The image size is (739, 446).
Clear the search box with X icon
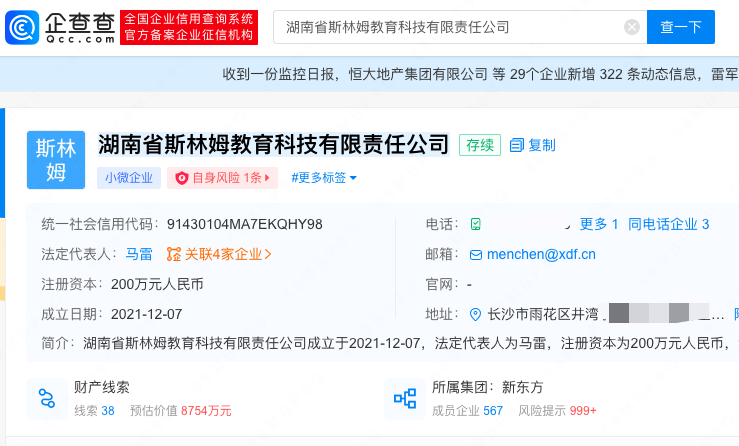click(x=632, y=27)
